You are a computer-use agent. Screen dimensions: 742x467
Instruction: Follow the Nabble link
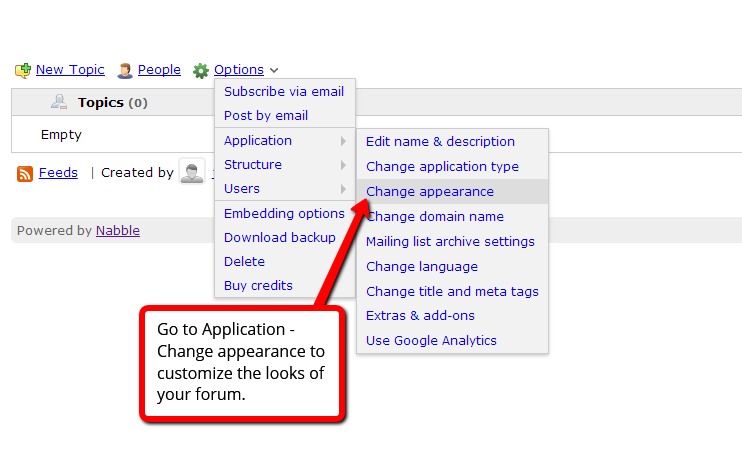[x=118, y=231]
